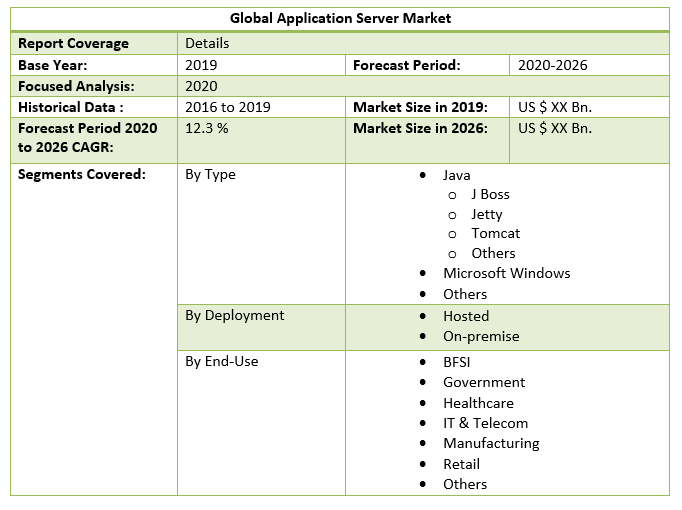Click the 2020-2026 forecast period value
Image resolution: width=682 pixels, height=510 pixels.
552,65
